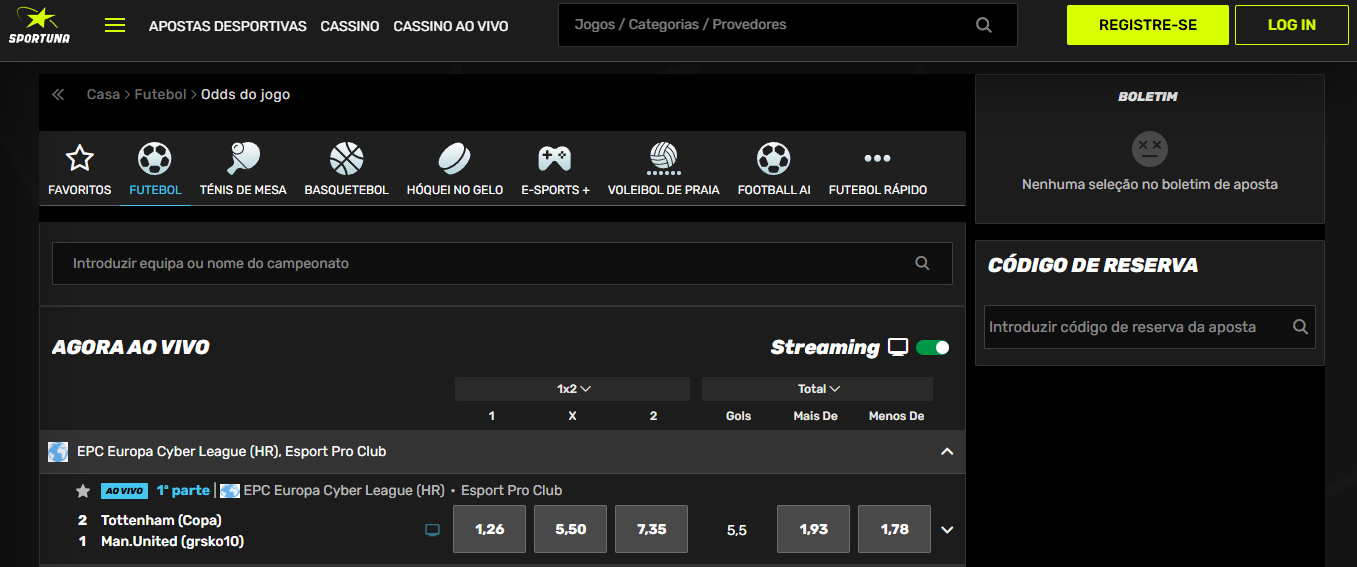Collapse the EPC Europa Cyber League section

click(947, 452)
